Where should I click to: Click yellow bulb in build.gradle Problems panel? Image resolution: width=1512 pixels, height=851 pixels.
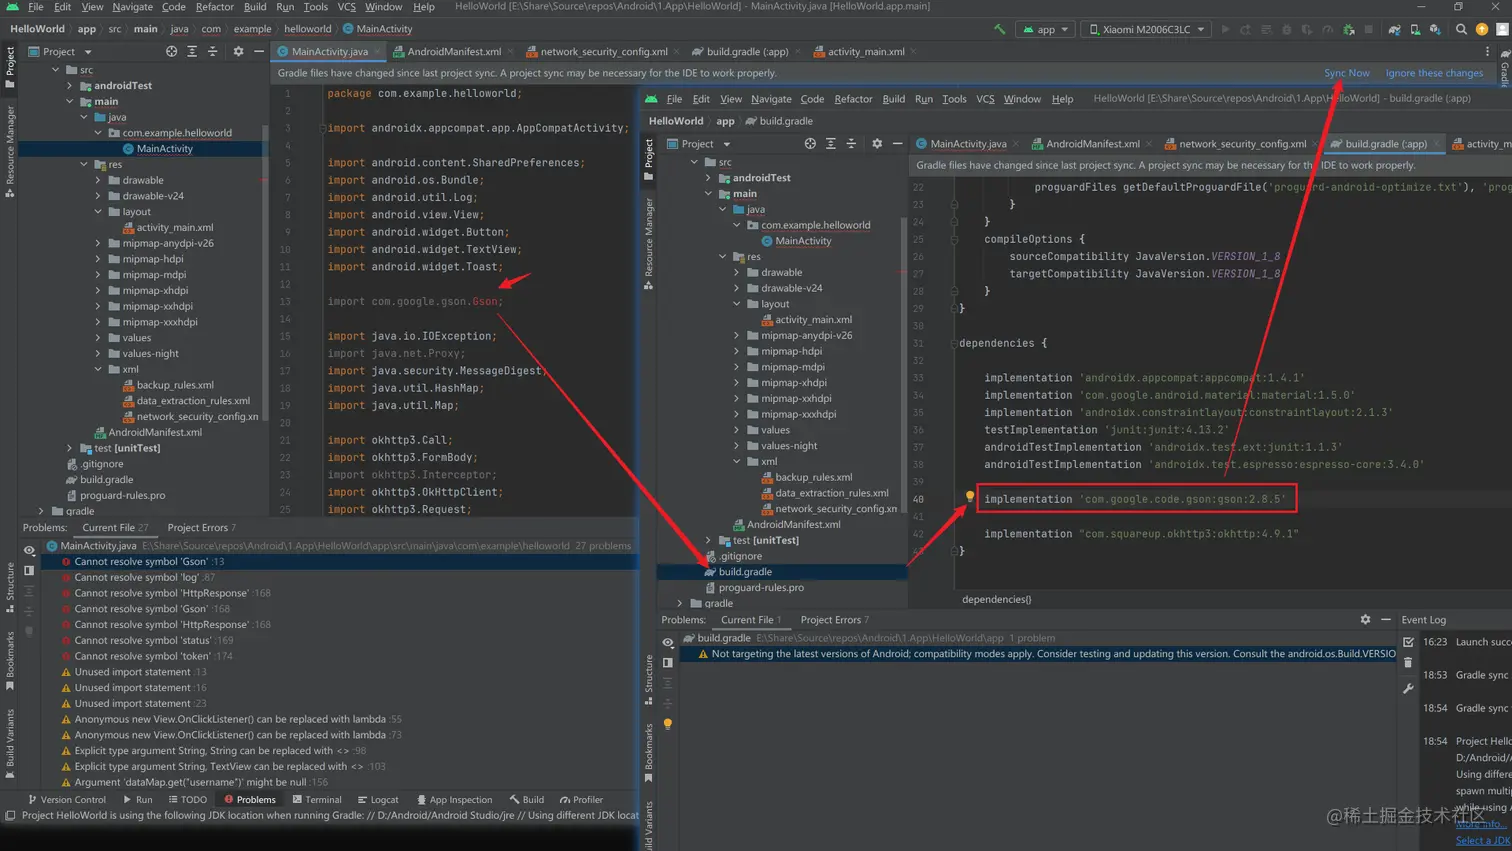pos(668,724)
